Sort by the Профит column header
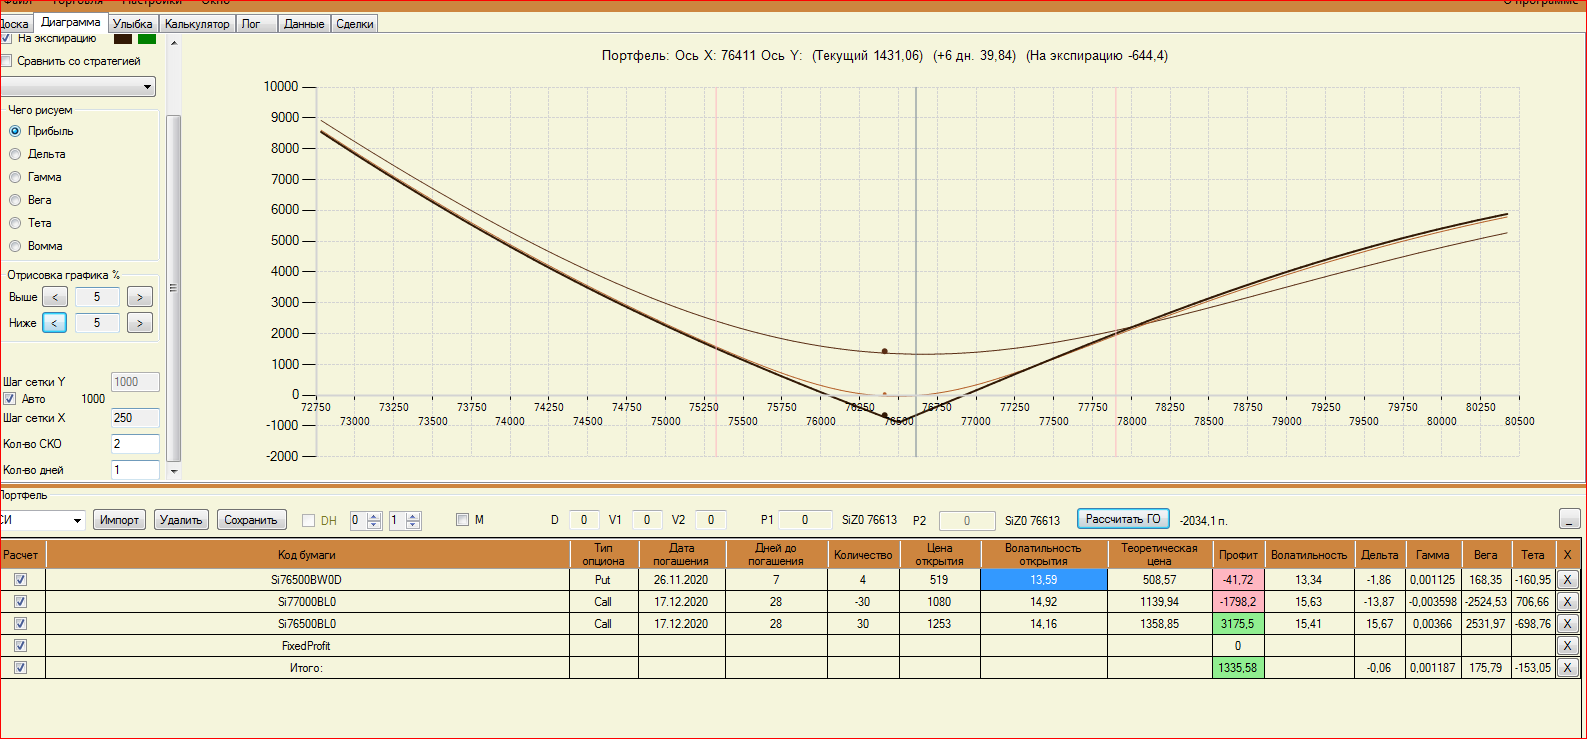The width and height of the screenshot is (1587, 739). click(1238, 555)
